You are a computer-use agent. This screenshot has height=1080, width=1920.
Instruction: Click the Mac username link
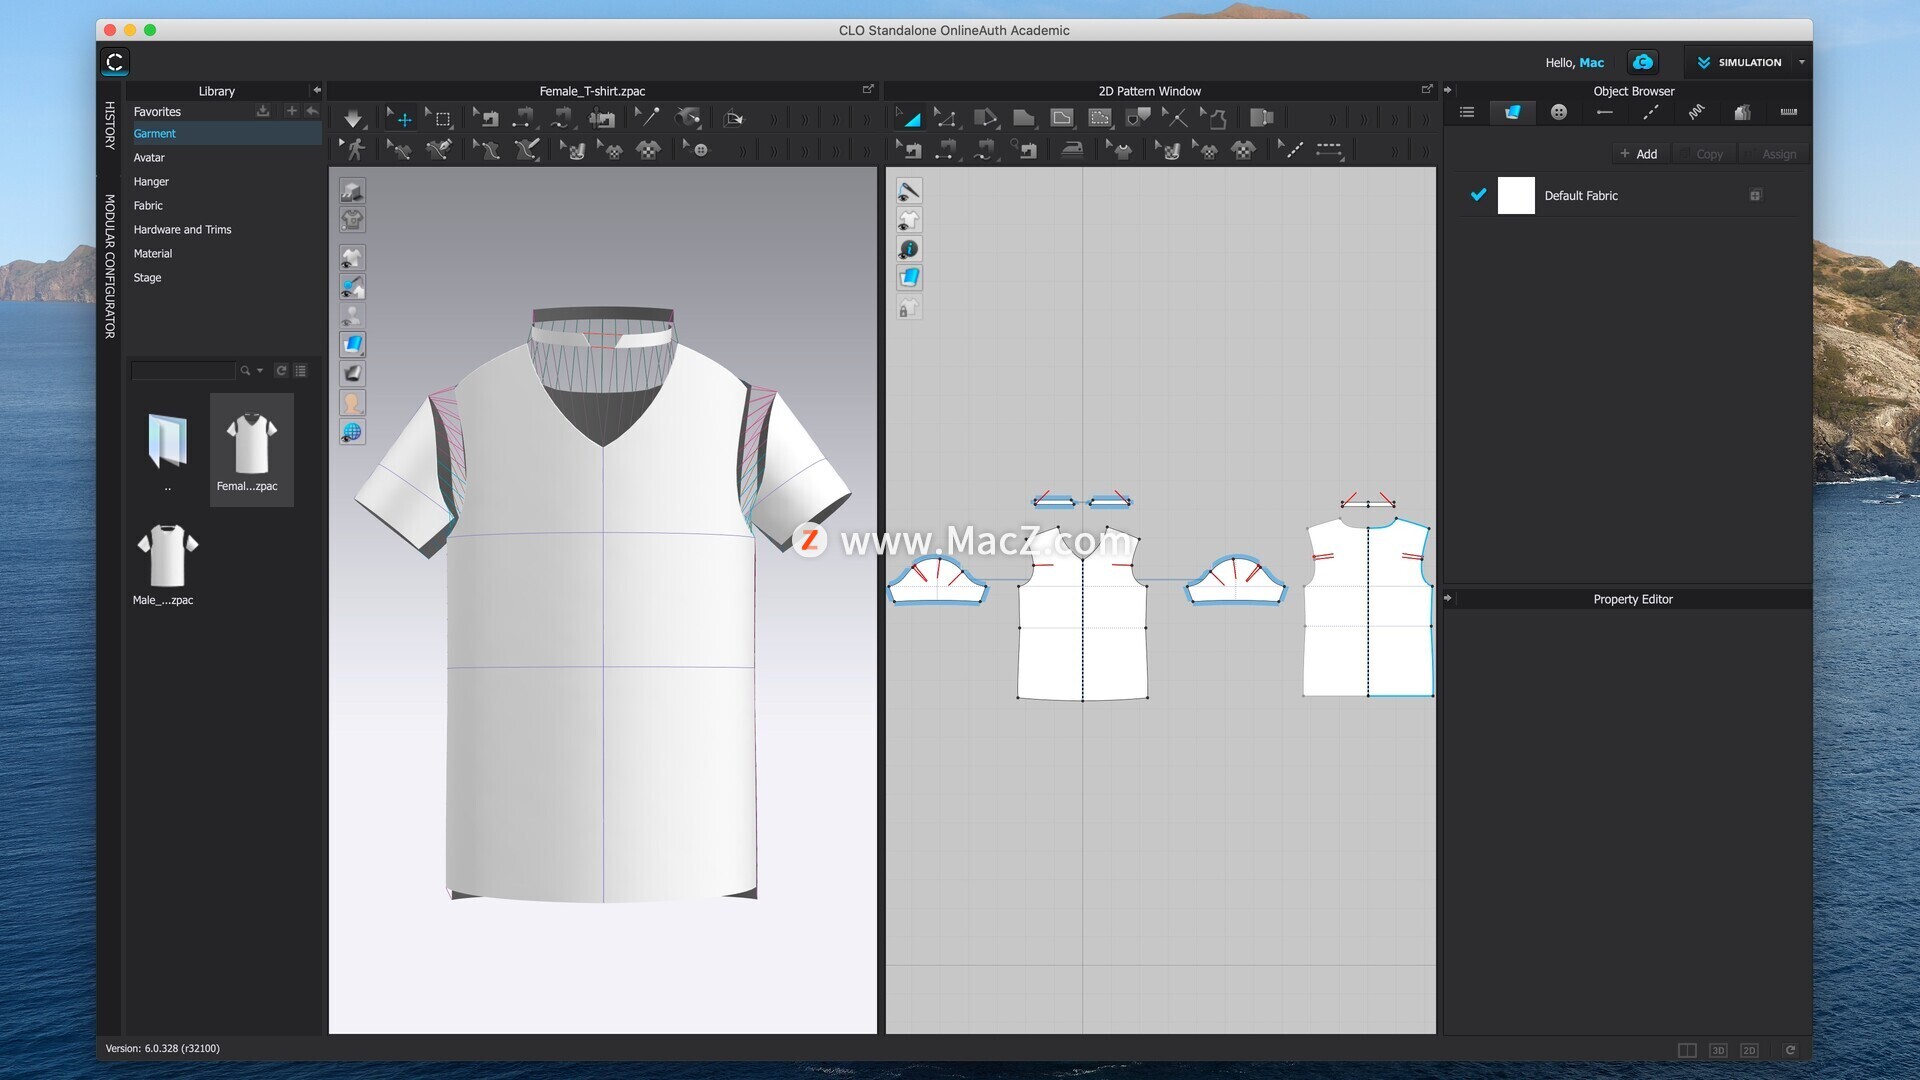tap(1591, 63)
